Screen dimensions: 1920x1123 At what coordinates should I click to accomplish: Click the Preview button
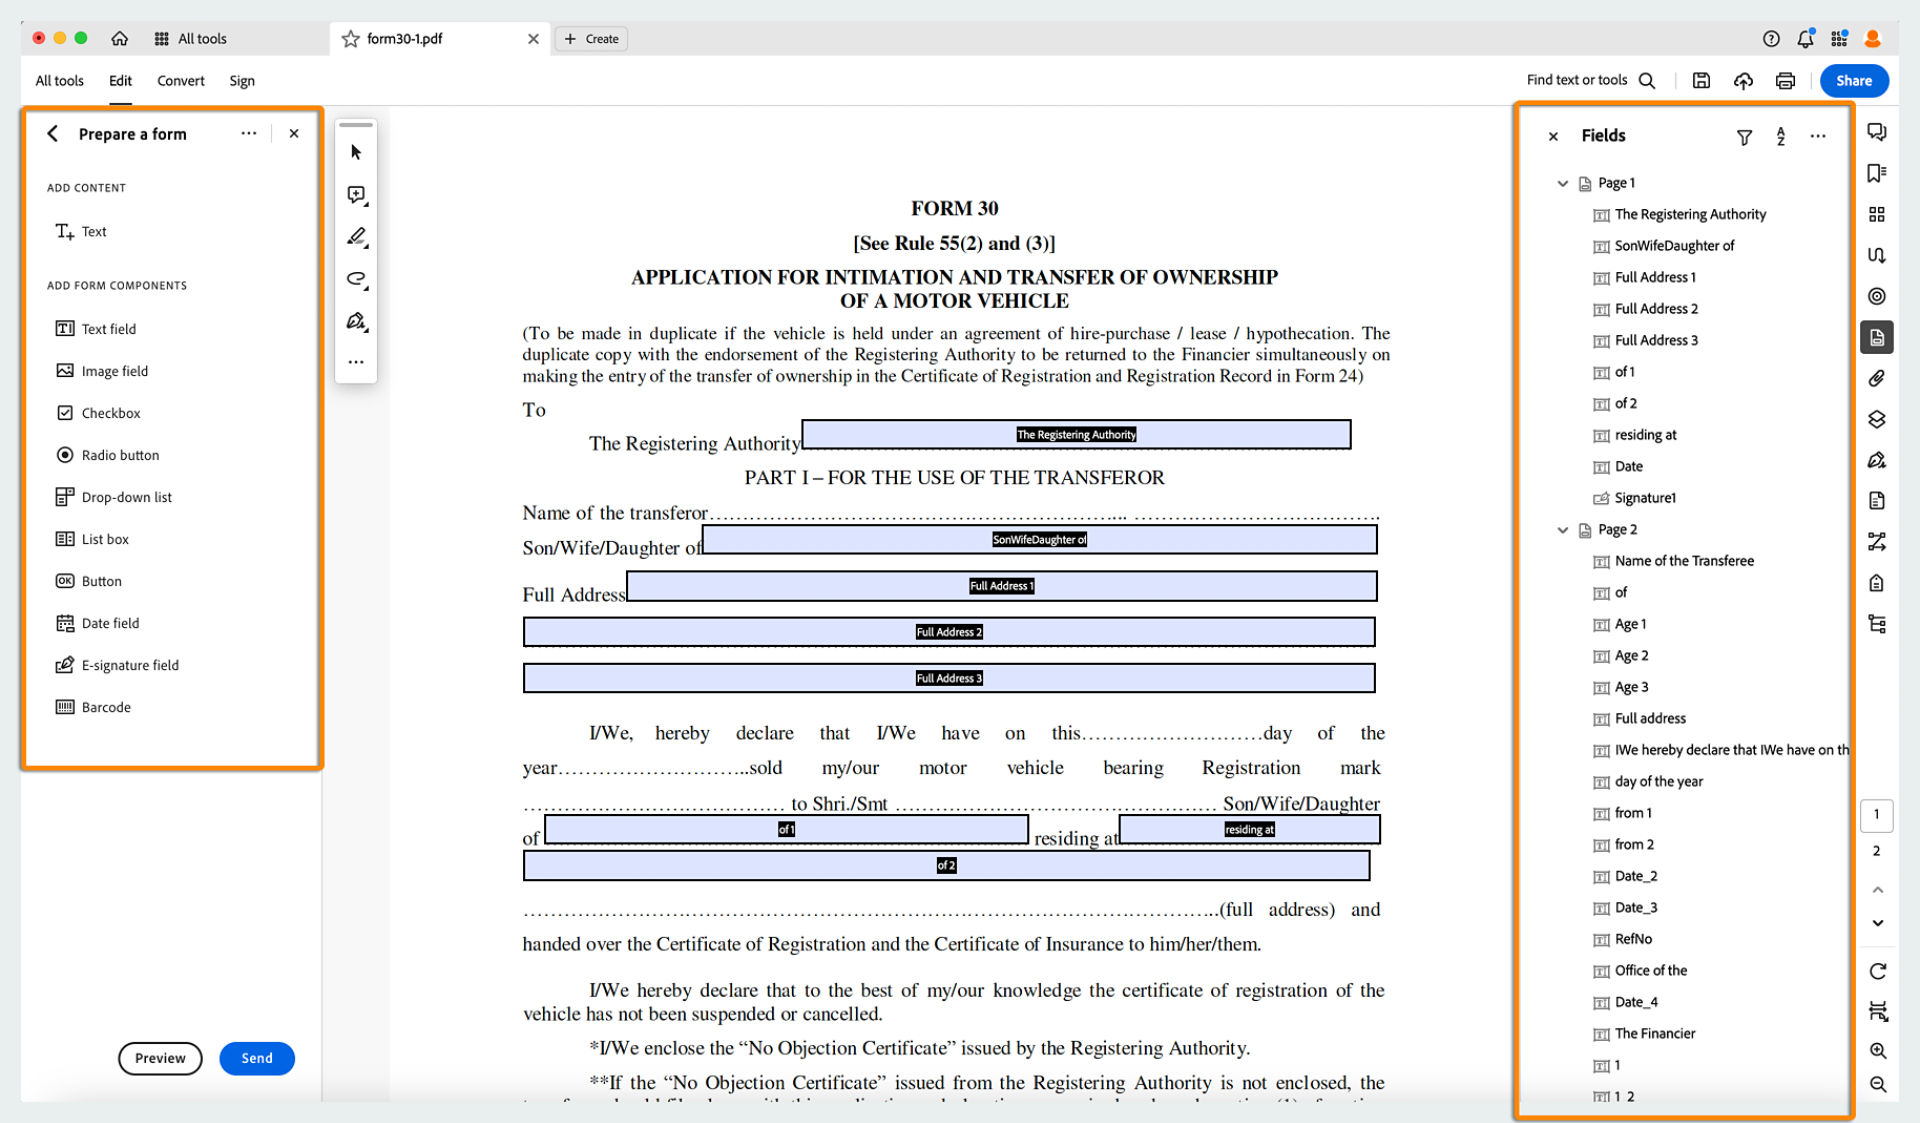coord(160,1058)
